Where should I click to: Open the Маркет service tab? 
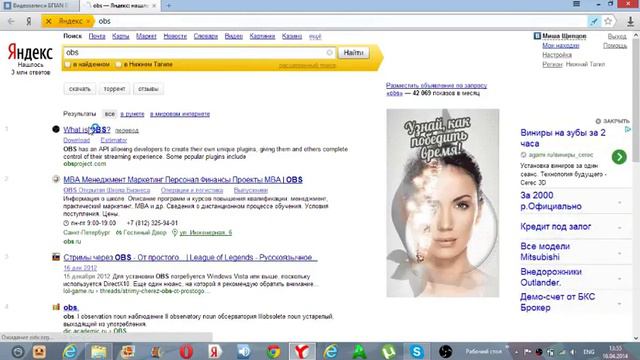point(146,36)
